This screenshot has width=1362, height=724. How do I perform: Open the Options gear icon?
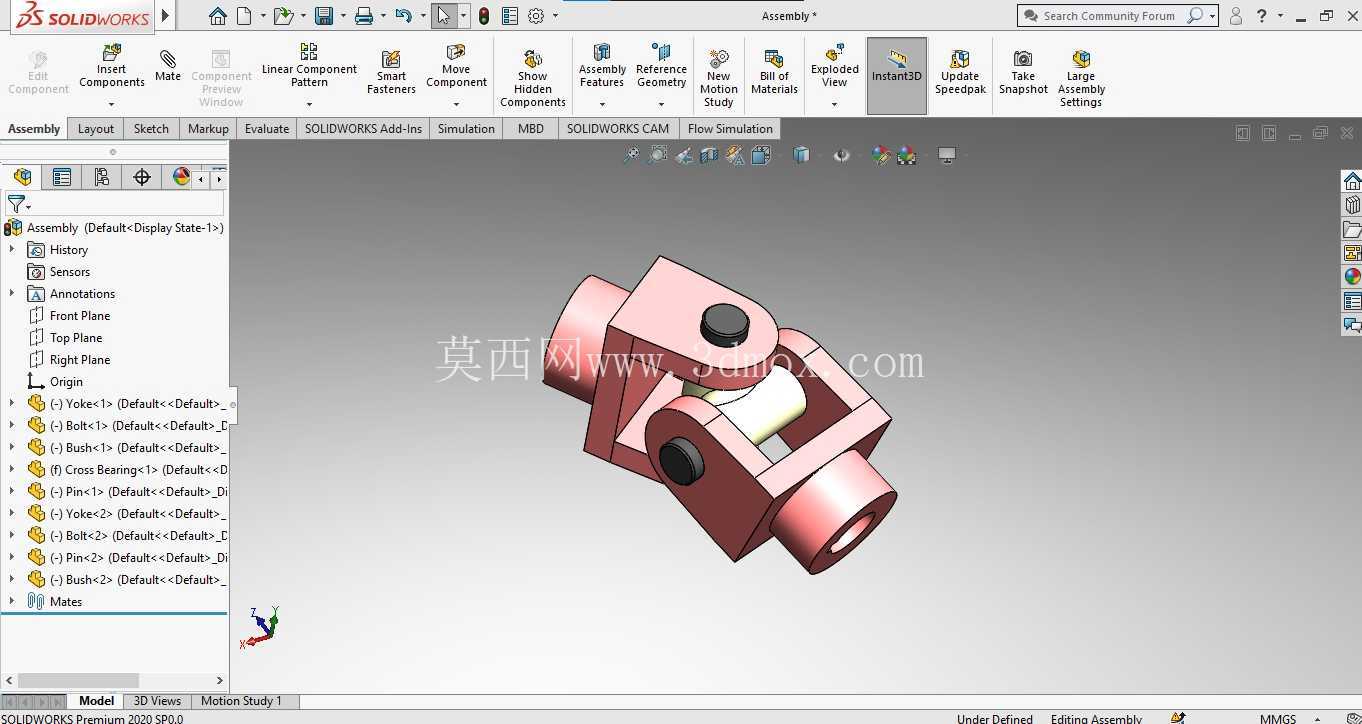coord(536,15)
